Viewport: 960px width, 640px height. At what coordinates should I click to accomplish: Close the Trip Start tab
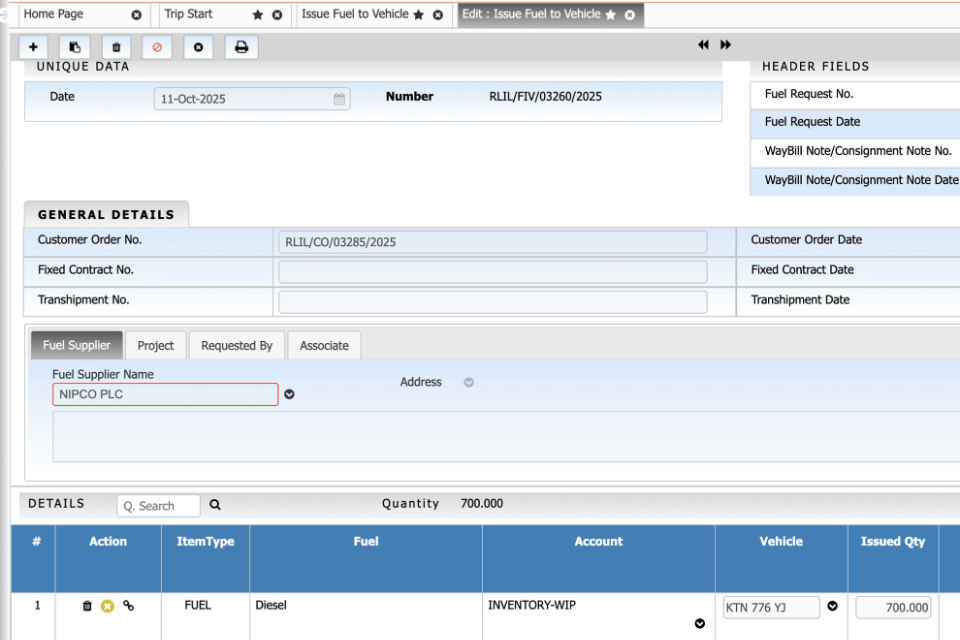[x=277, y=15]
